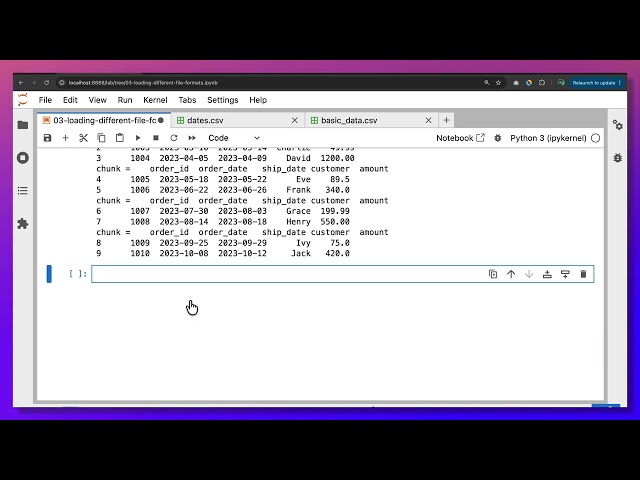The image size is (640, 480).
Task: Go back in the browser
Action: [x=21, y=83]
